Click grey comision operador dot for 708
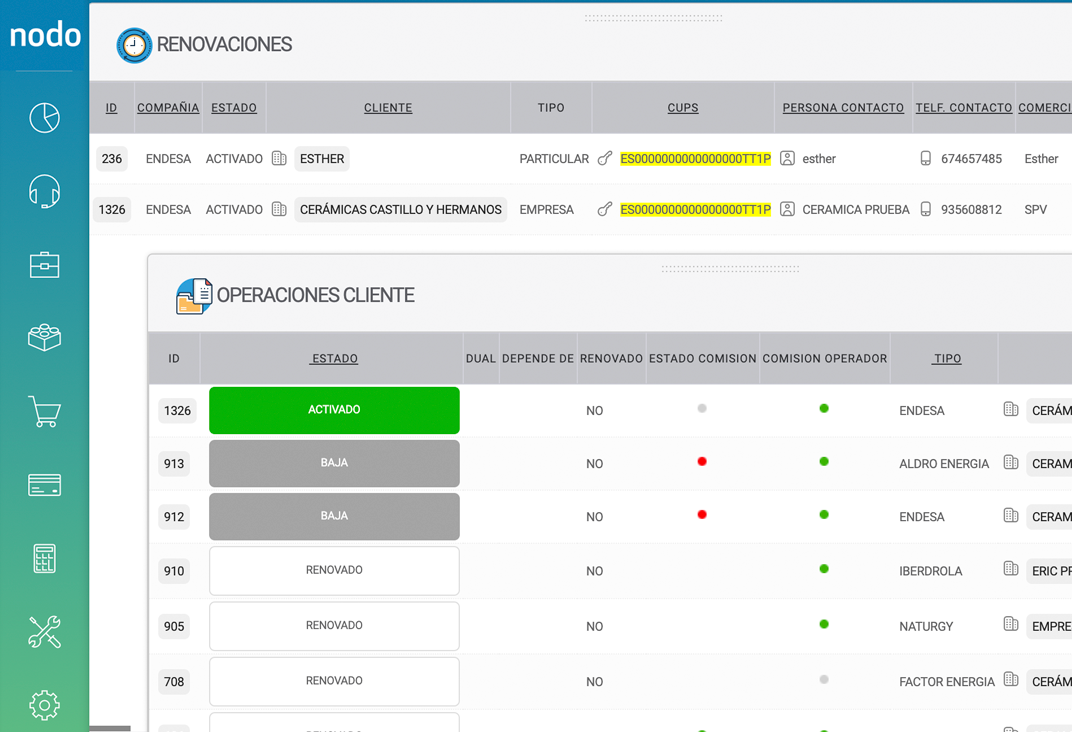 pos(824,679)
